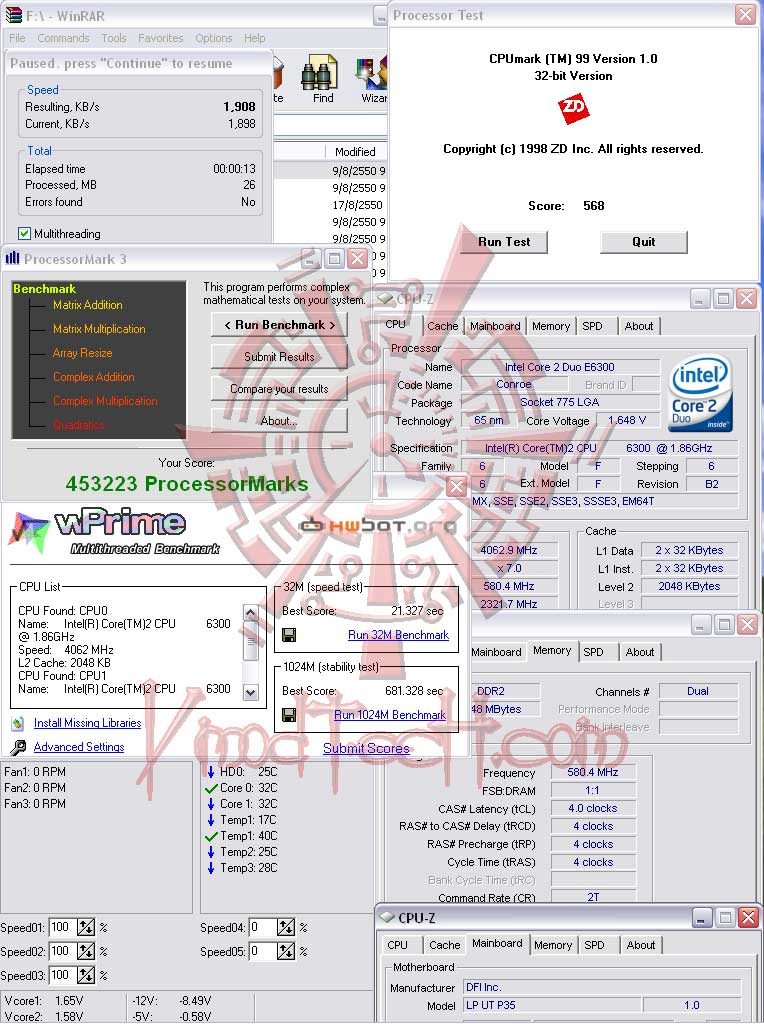Adjust the Speed03 spinner control
This screenshot has height=1024, width=764.
pos(86,976)
